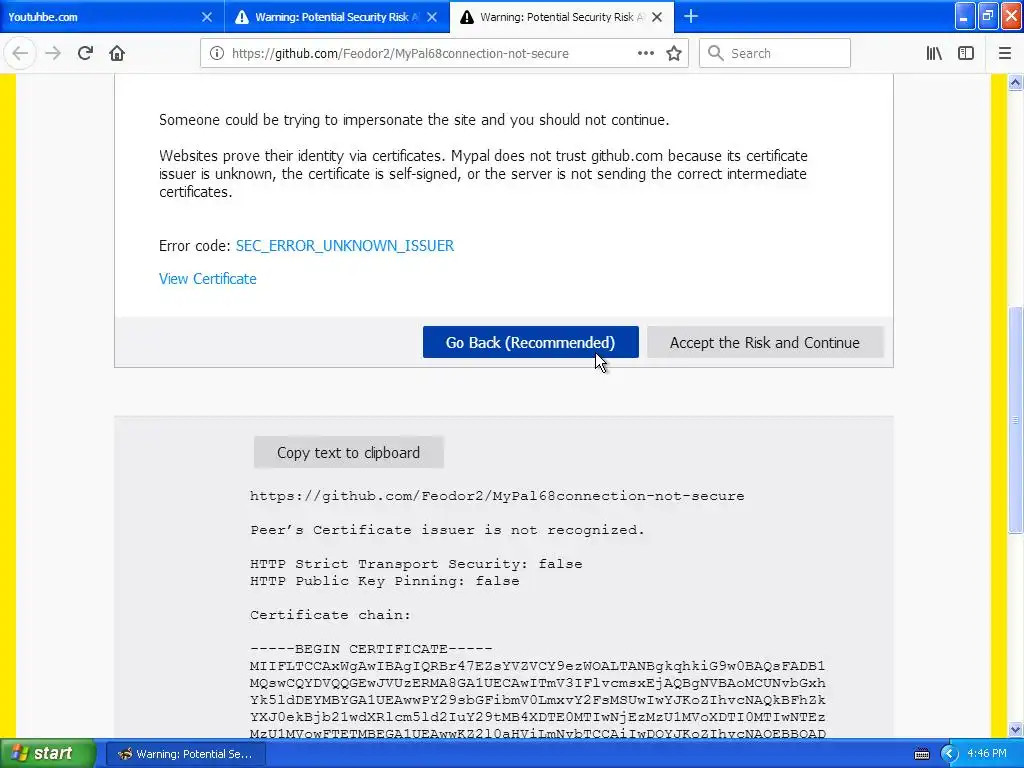The image size is (1024, 768).
Task: Switch to the middle Warning tab
Action: click(x=337, y=17)
